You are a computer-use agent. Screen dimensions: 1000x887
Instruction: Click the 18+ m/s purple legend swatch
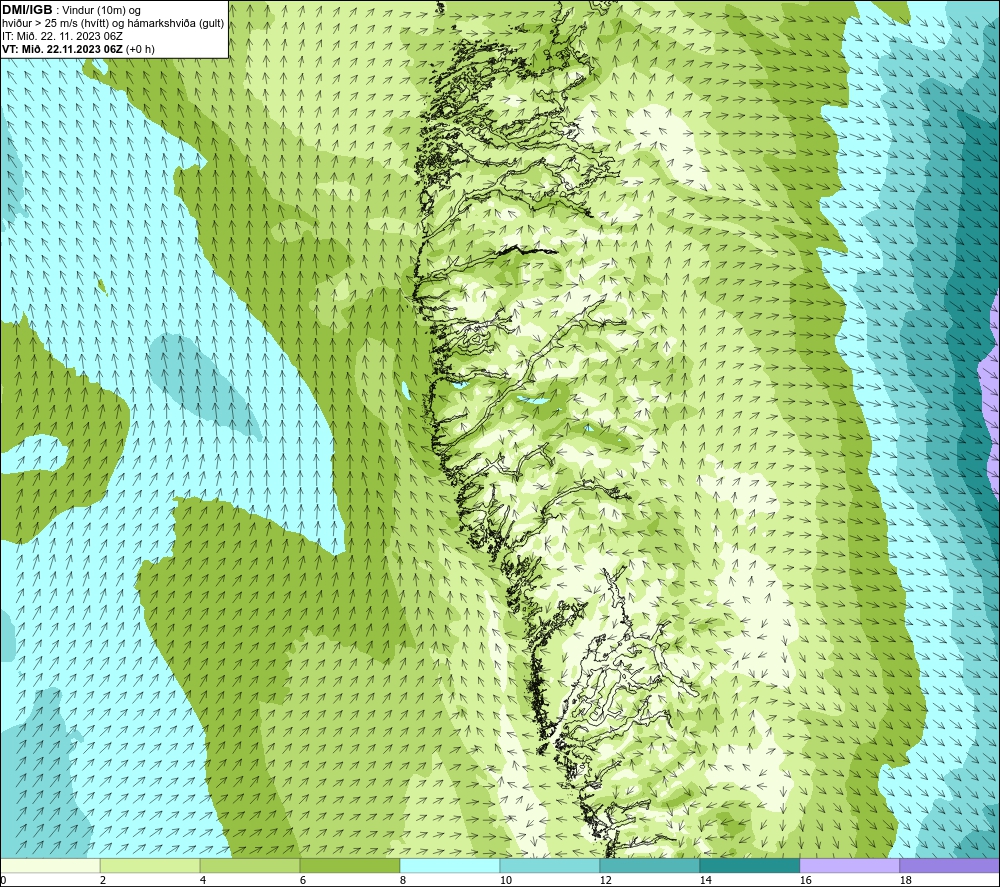coord(950,865)
